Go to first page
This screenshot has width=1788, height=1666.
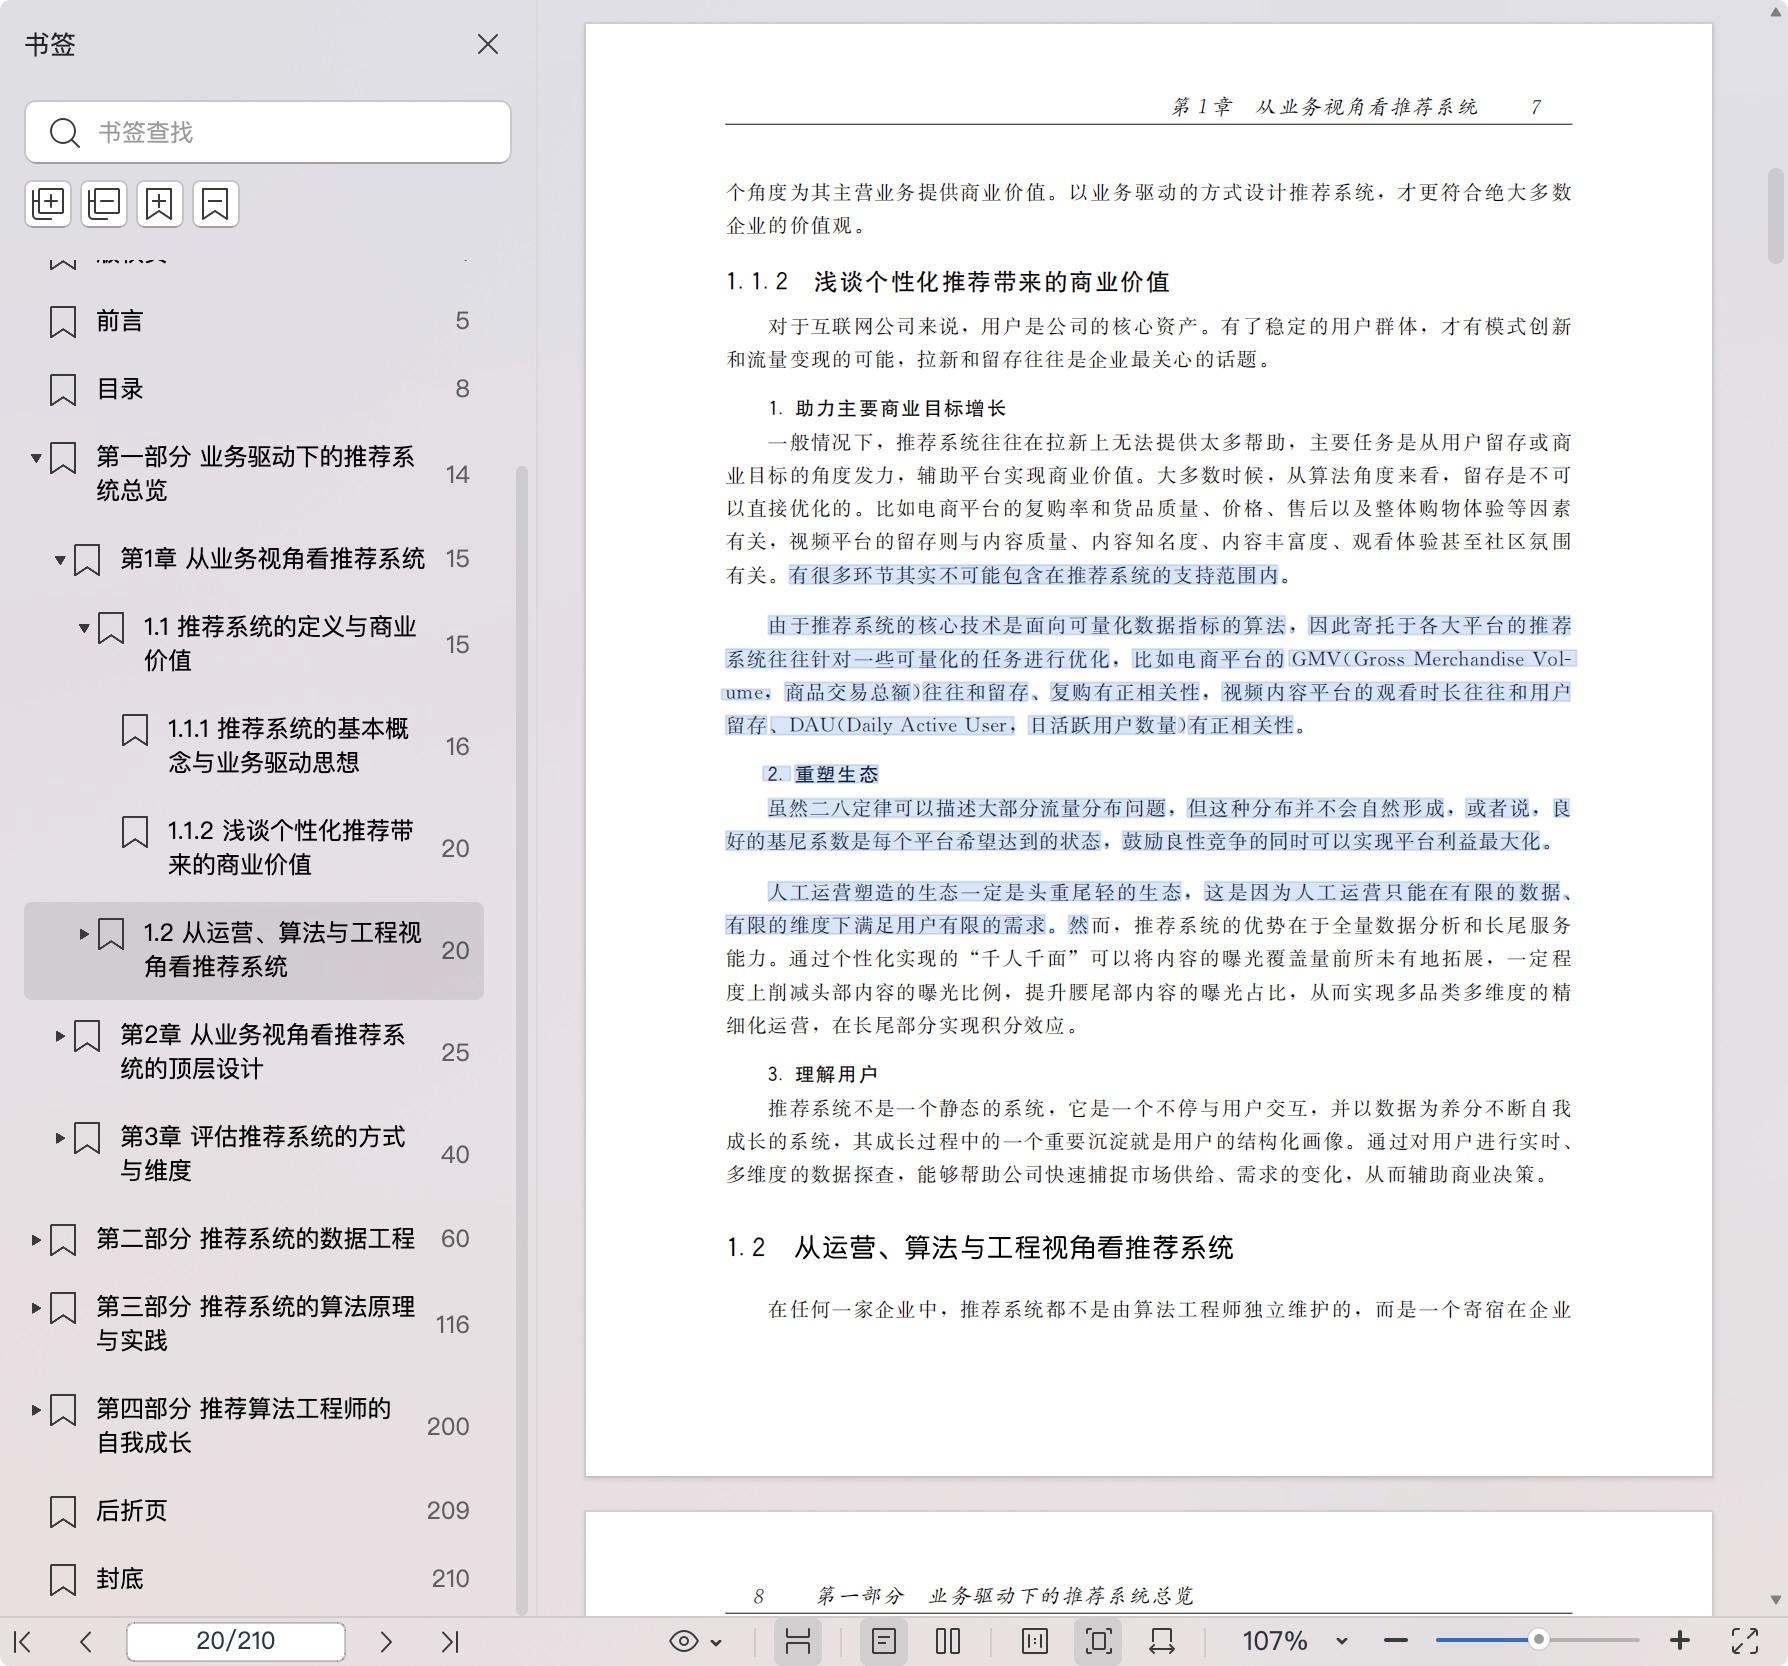point(23,1641)
